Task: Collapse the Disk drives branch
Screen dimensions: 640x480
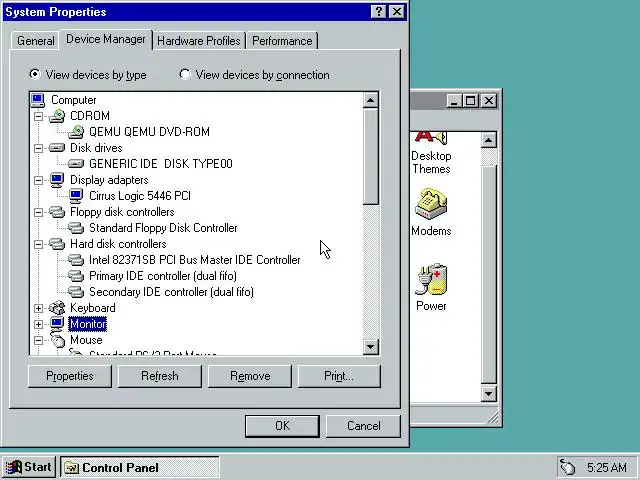Action: coord(38,148)
